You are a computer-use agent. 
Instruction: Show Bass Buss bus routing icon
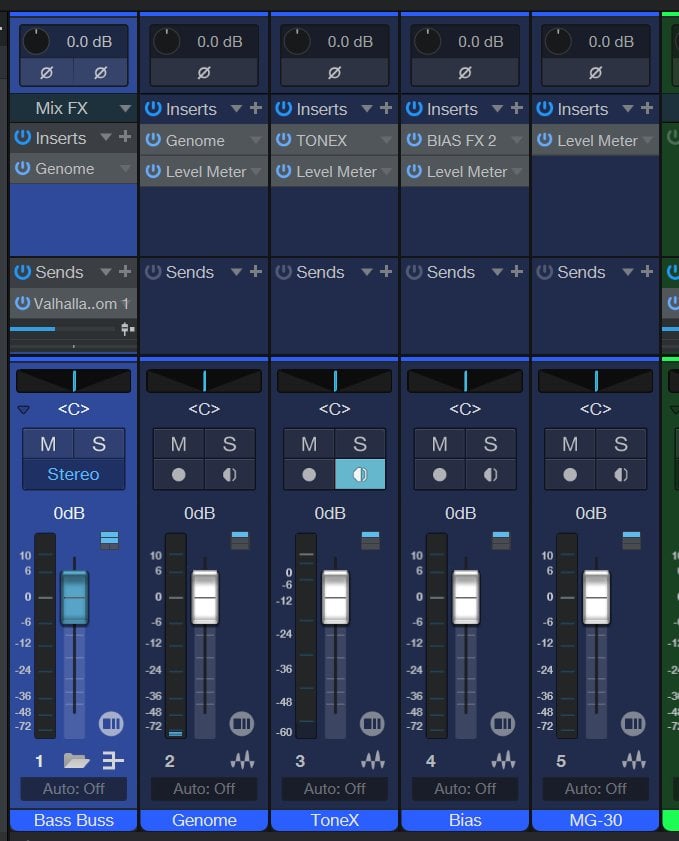tap(113, 761)
